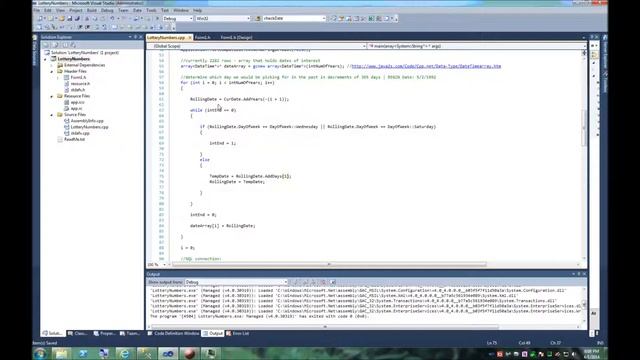Open the Debug solution configuration dropdown

[178, 18]
